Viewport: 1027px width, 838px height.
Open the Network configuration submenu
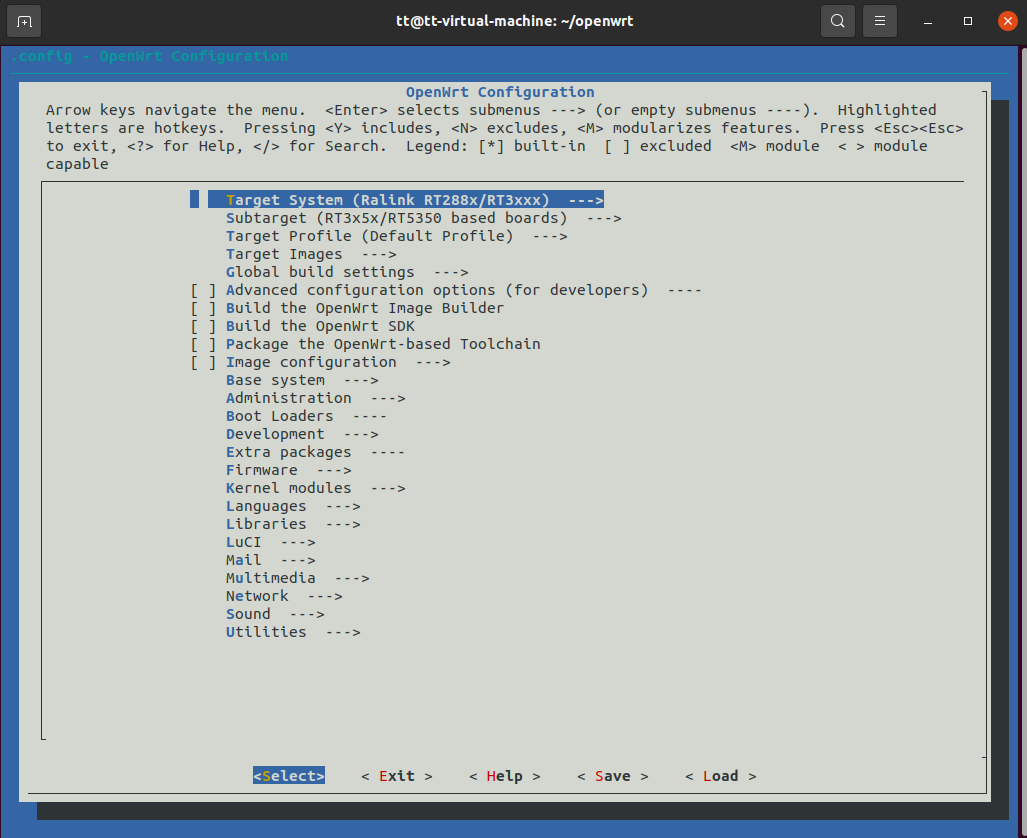(x=265, y=595)
